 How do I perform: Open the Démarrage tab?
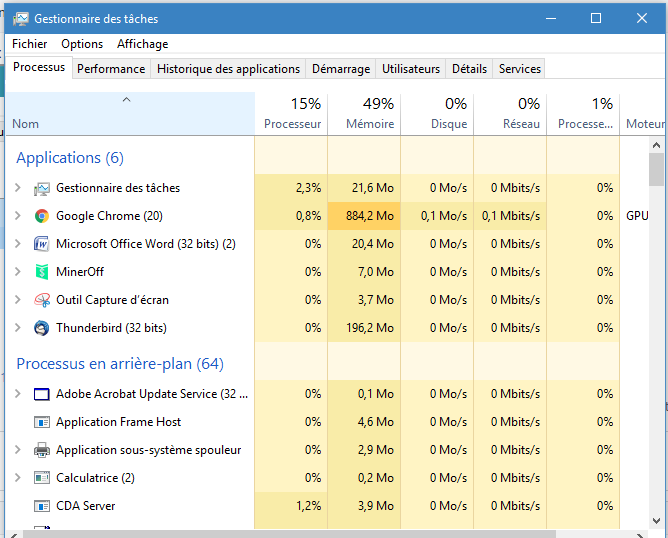point(341,69)
